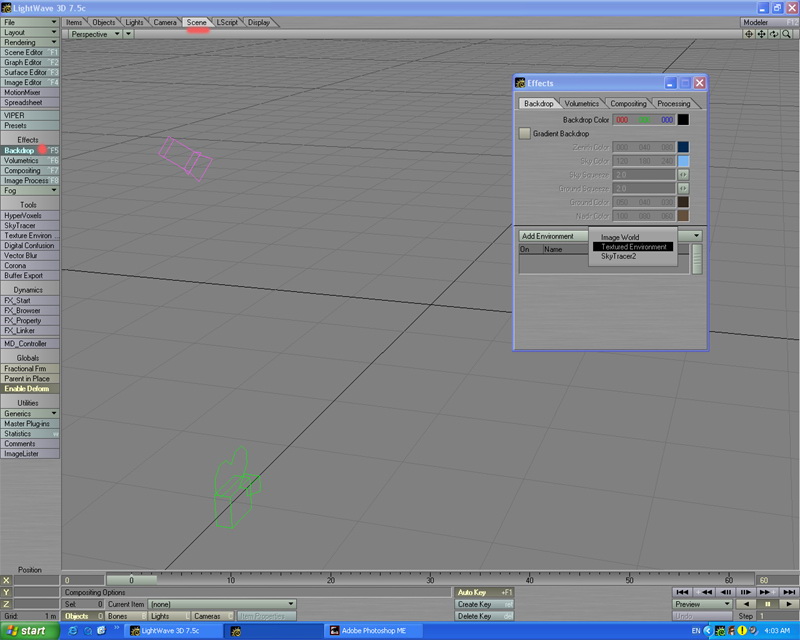The width and height of the screenshot is (800, 640).
Task: Click the EN language indicator
Action: coord(695,631)
